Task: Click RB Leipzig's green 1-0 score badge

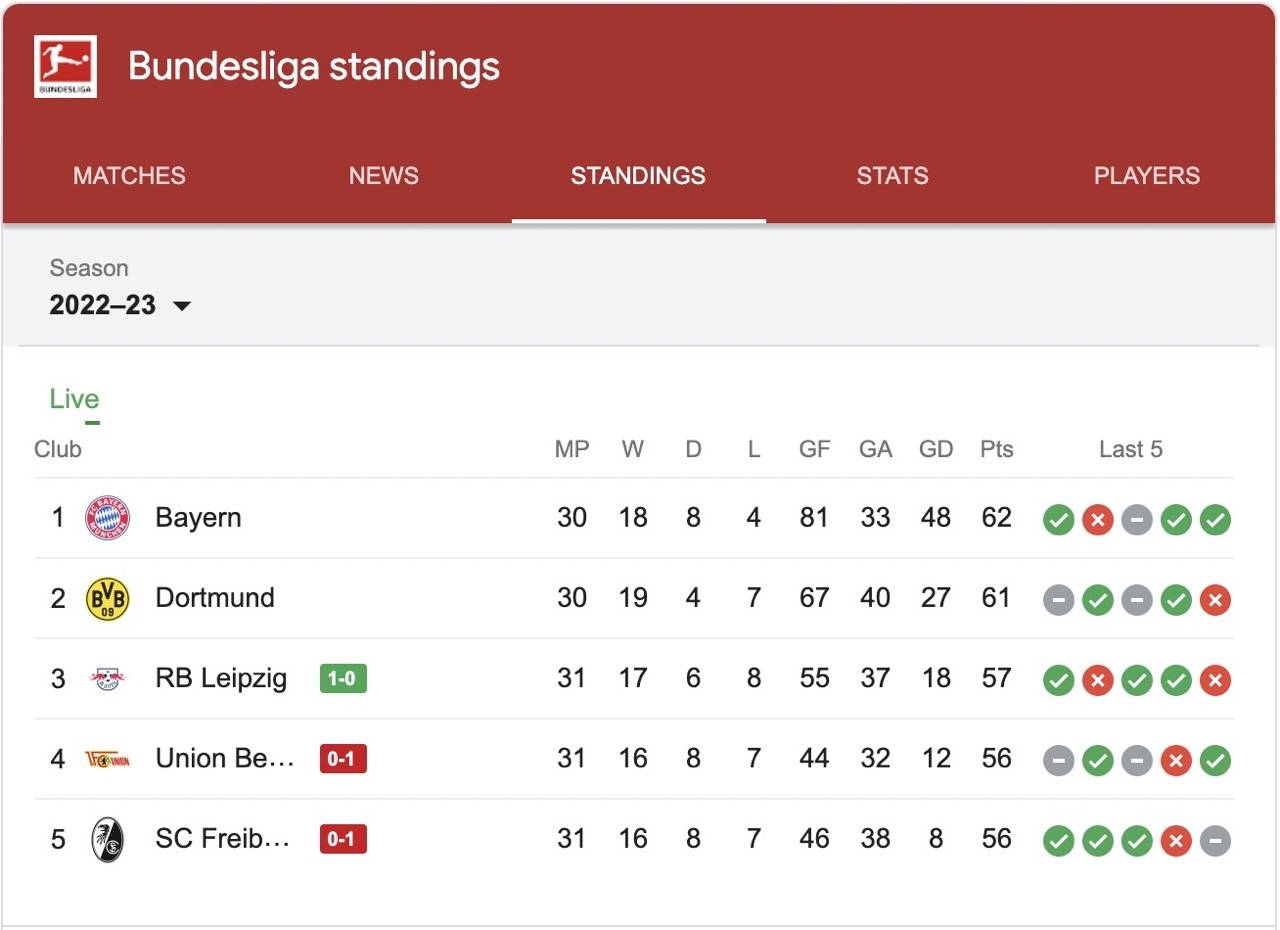Action: (x=341, y=678)
